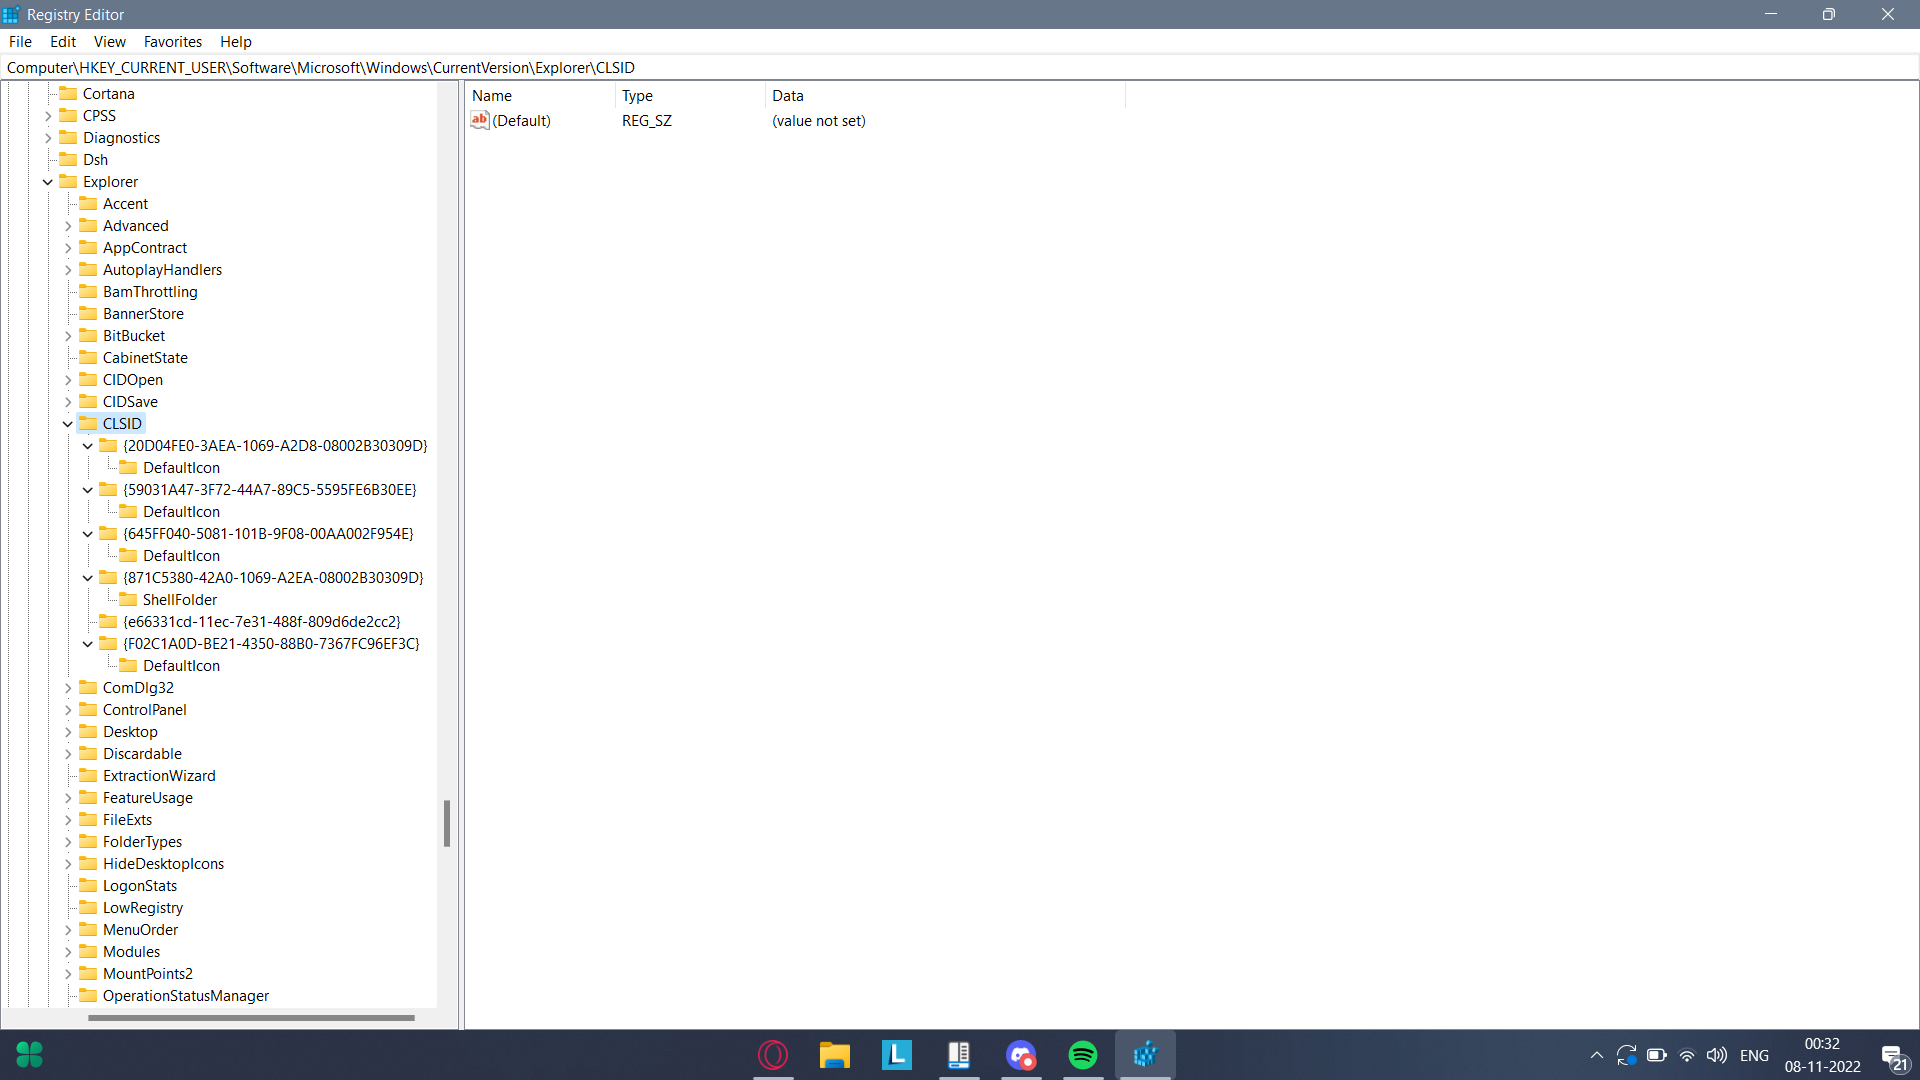The width and height of the screenshot is (1920, 1080).
Task: Select the CLSID key folder icon
Action: pyautogui.click(x=88, y=423)
